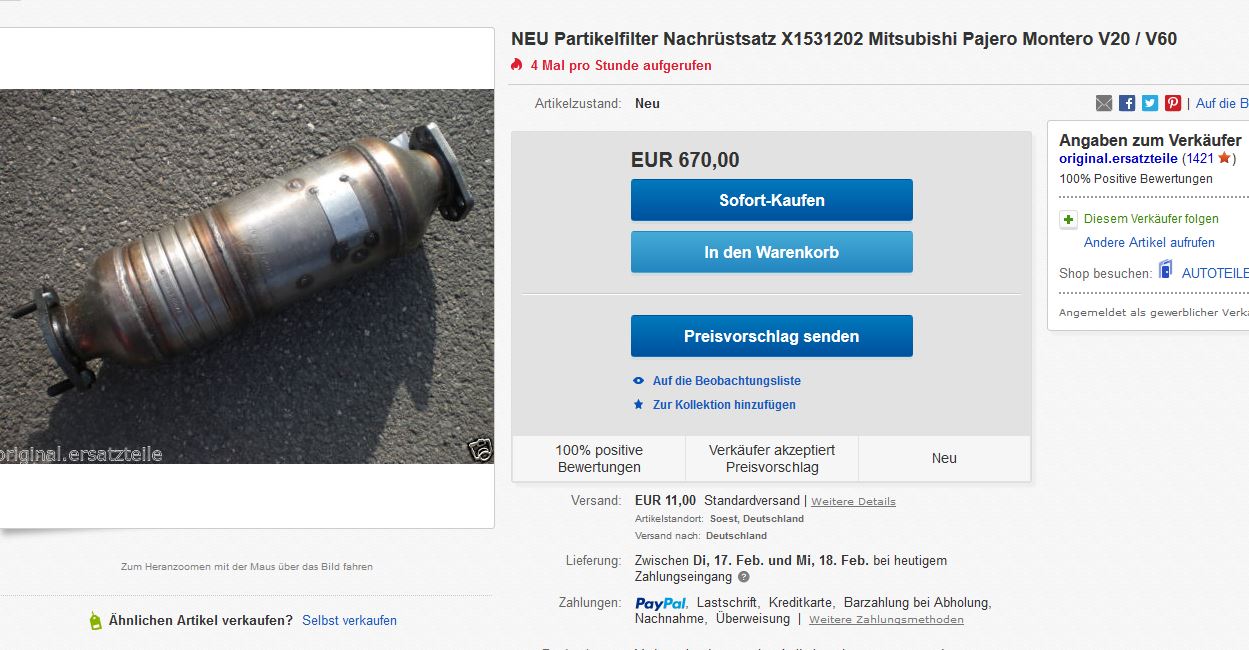Screen dimensions: 1249x650
Task: Add item with In den Warenkorb
Action: click(x=771, y=252)
